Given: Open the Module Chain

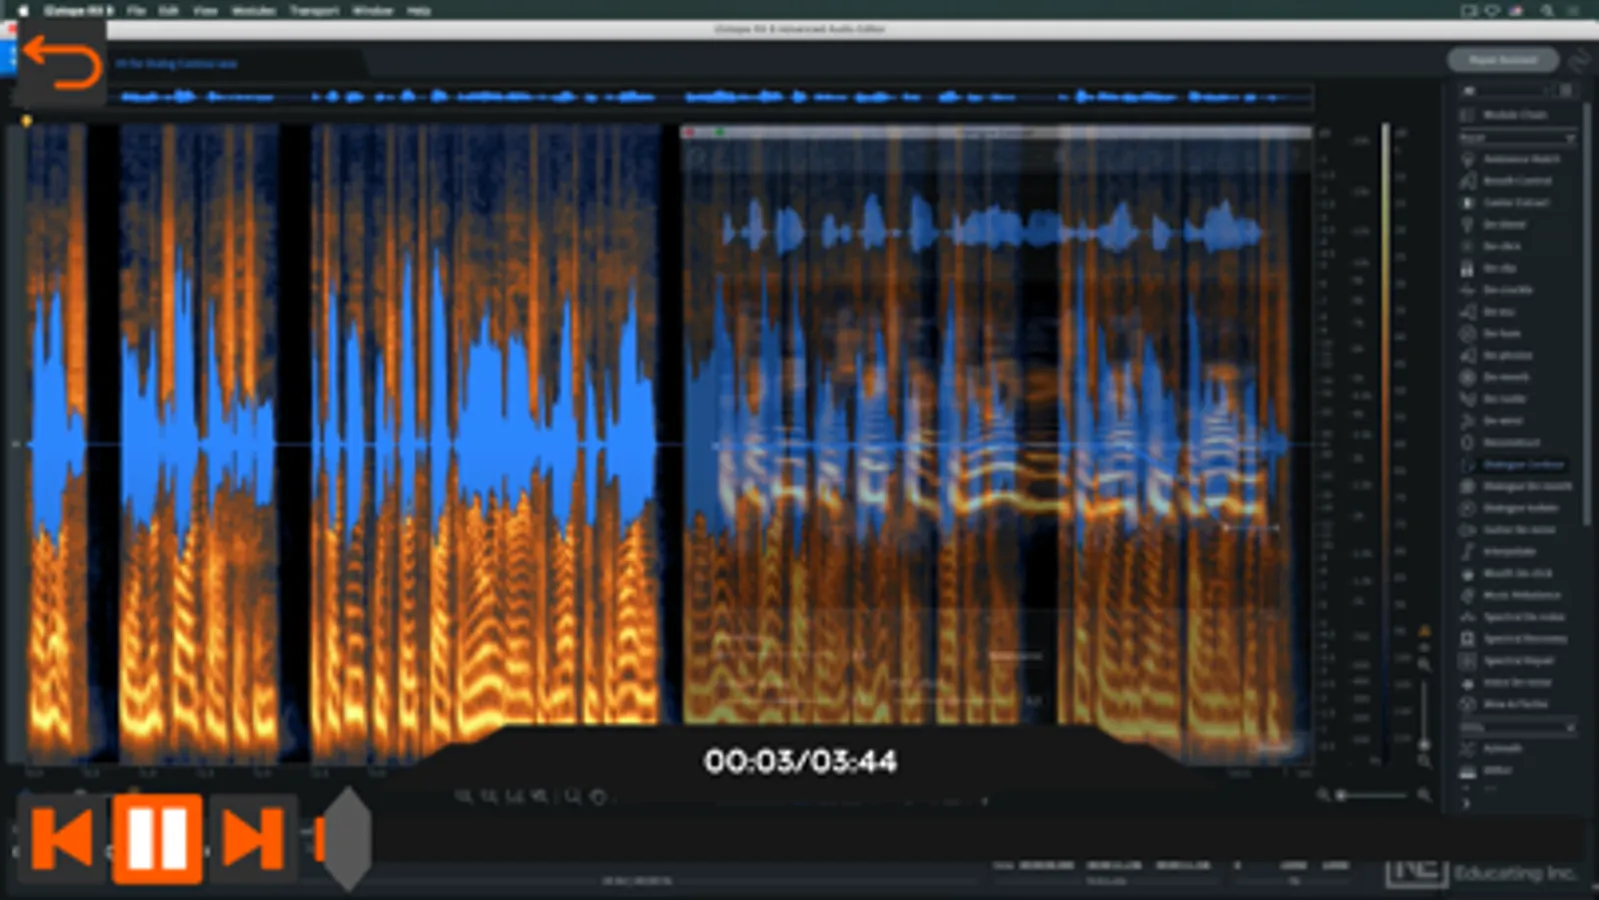Looking at the screenshot, I should coord(1504,115).
